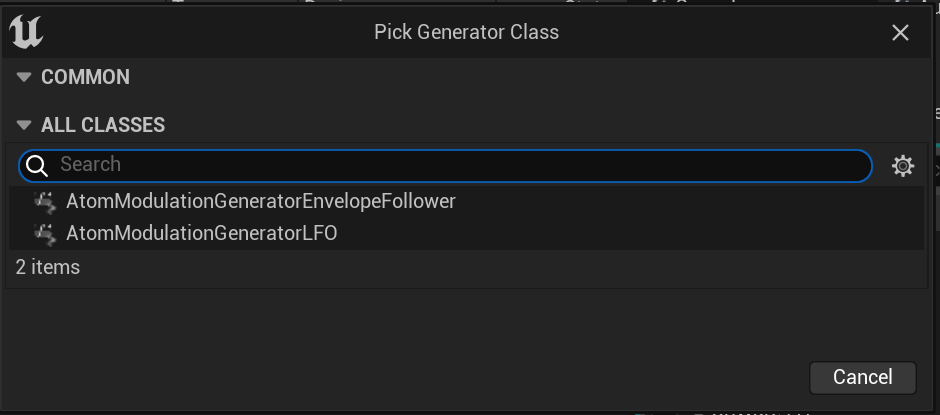Click the empty title bar area beside the Unreal logo
940x415 pixels.
click(x=204, y=32)
